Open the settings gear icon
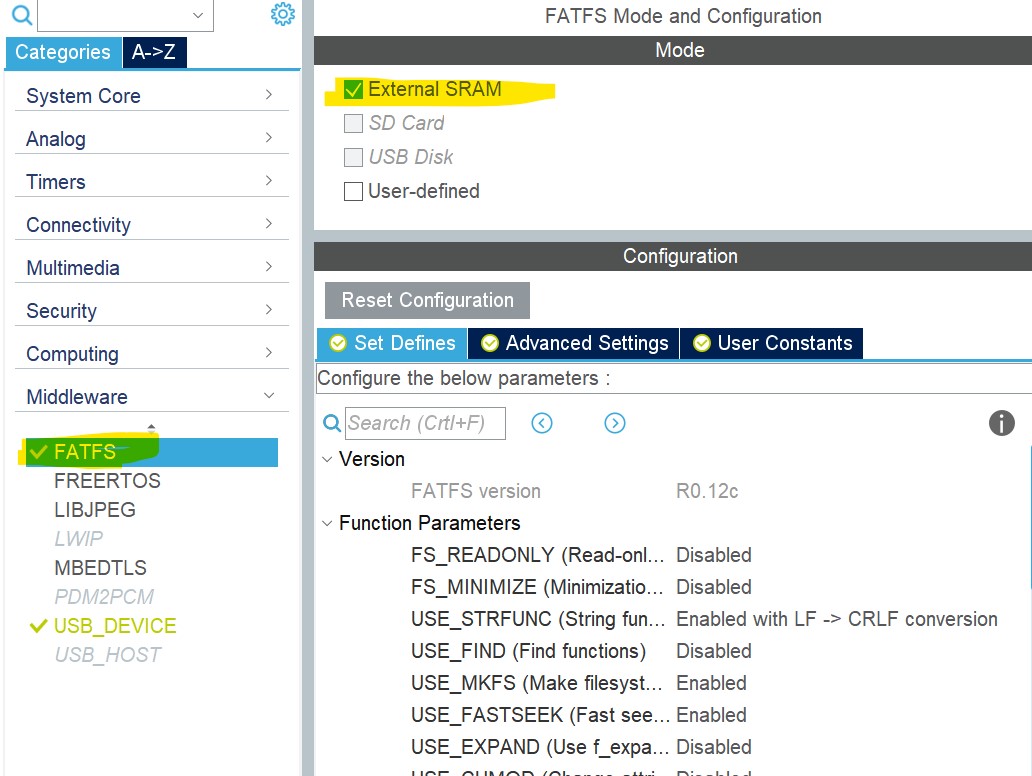This screenshot has height=776, width=1032. [x=283, y=14]
